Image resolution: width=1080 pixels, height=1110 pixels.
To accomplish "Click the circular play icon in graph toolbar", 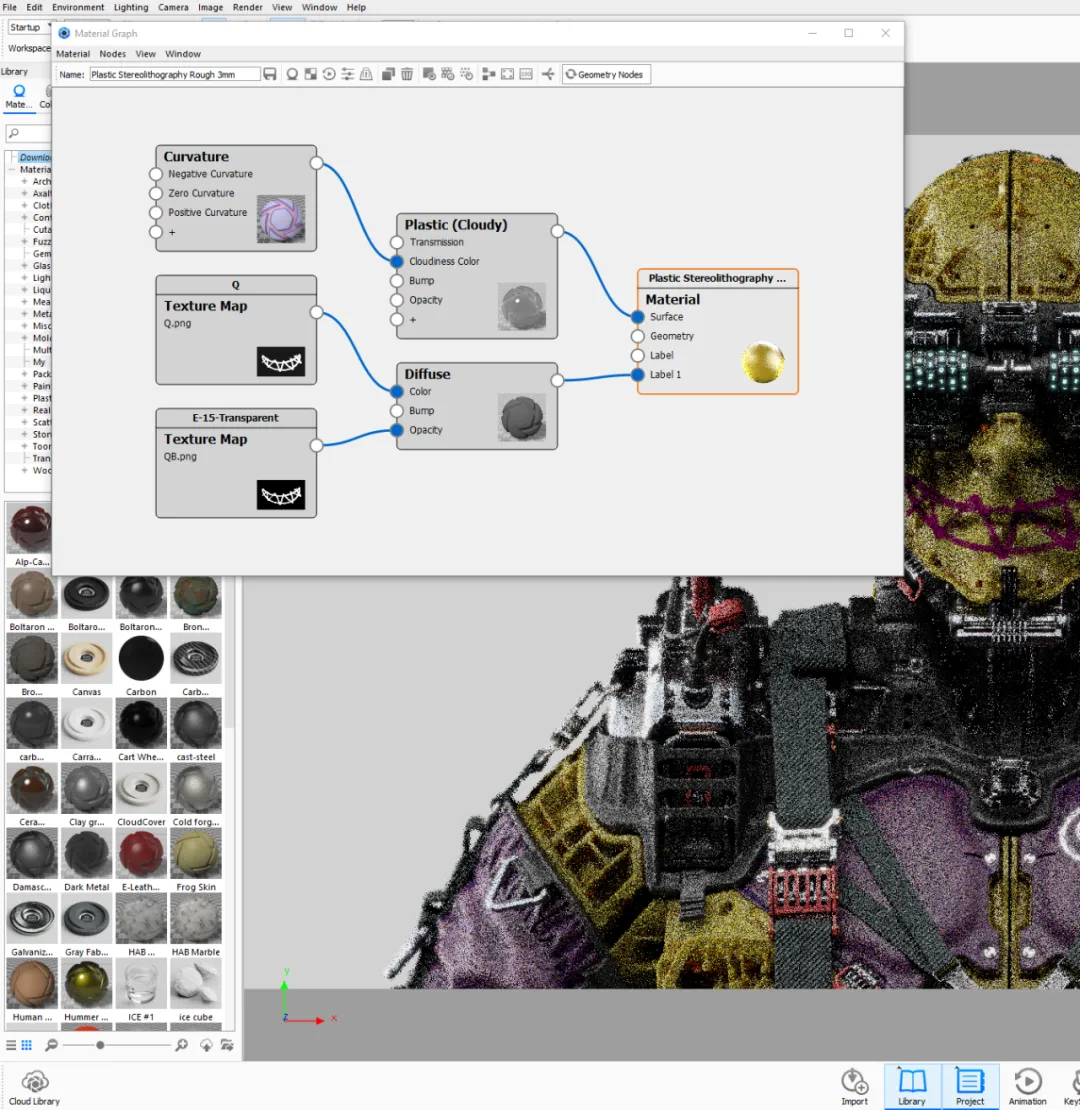I will (329, 74).
